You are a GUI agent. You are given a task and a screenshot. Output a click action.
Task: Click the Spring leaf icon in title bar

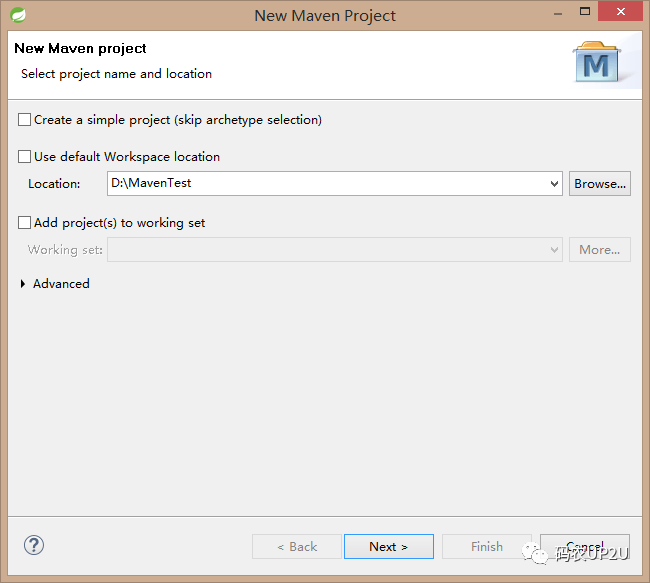coord(18,15)
